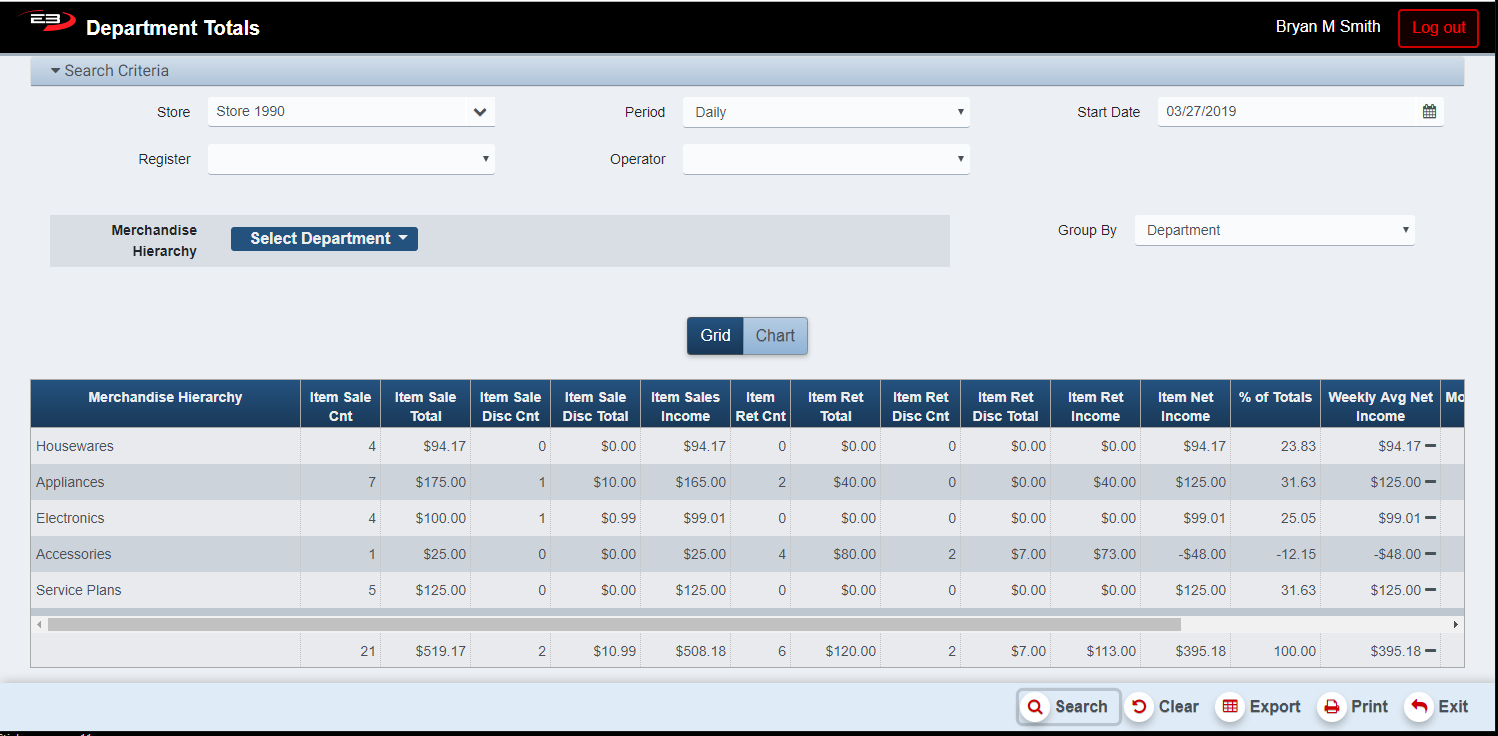Open the Start Date calendar picker icon
This screenshot has height=736, width=1498.
[1429, 112]
